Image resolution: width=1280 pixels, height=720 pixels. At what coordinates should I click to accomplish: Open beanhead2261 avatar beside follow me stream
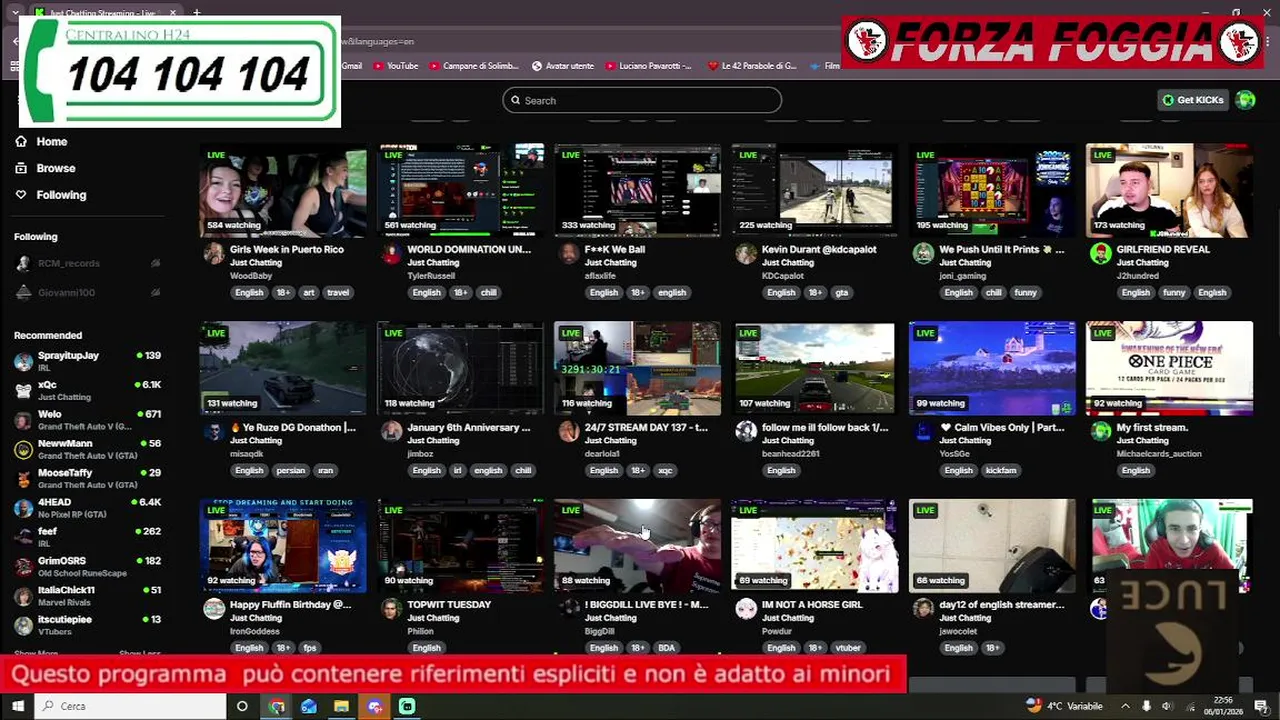click(x=746, y=431)
